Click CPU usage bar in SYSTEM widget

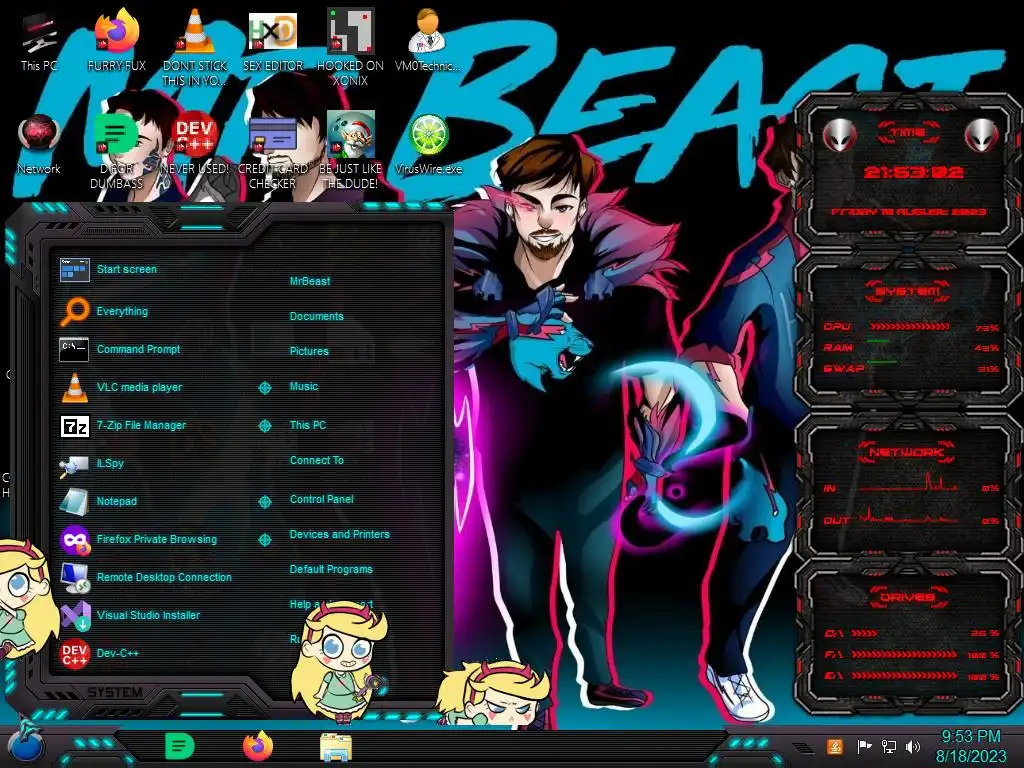(910, 327)
